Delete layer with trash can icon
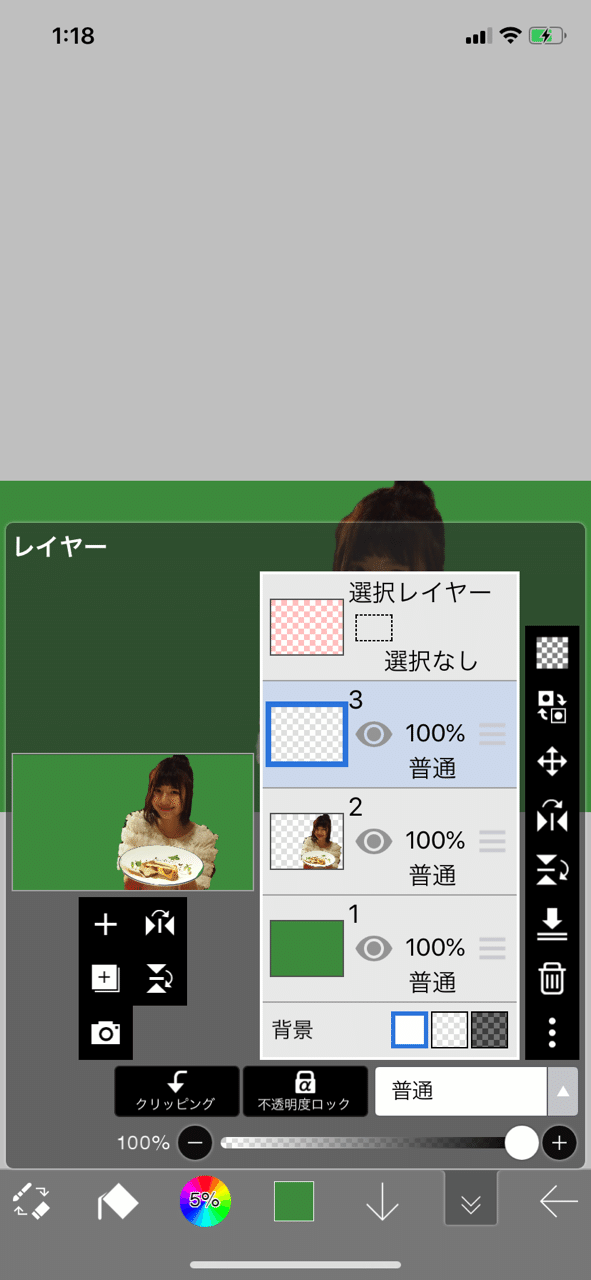 (x=552, y=978)
